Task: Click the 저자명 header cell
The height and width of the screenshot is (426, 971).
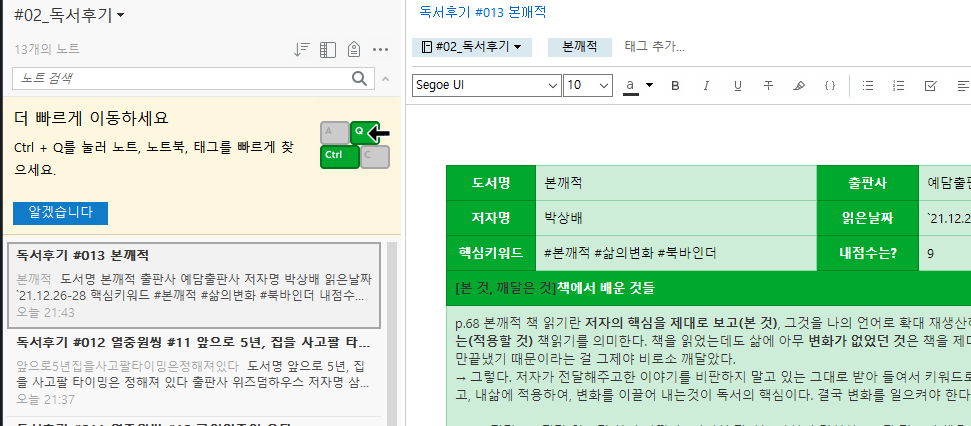Action: tap(491, 218)
